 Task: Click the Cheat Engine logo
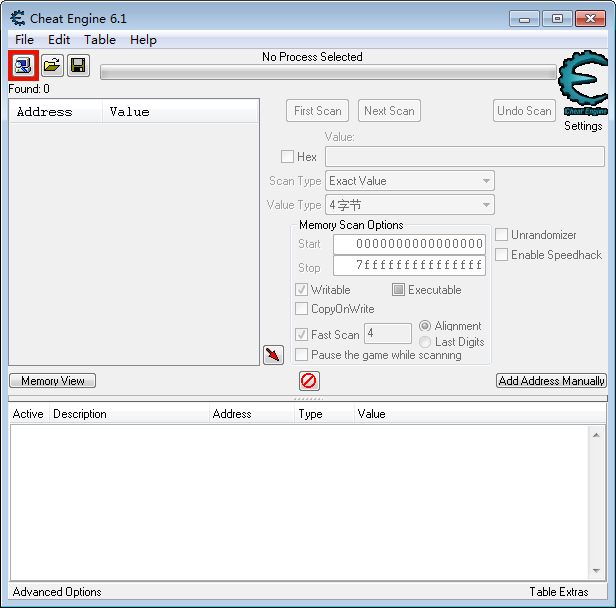pos(583,83)
